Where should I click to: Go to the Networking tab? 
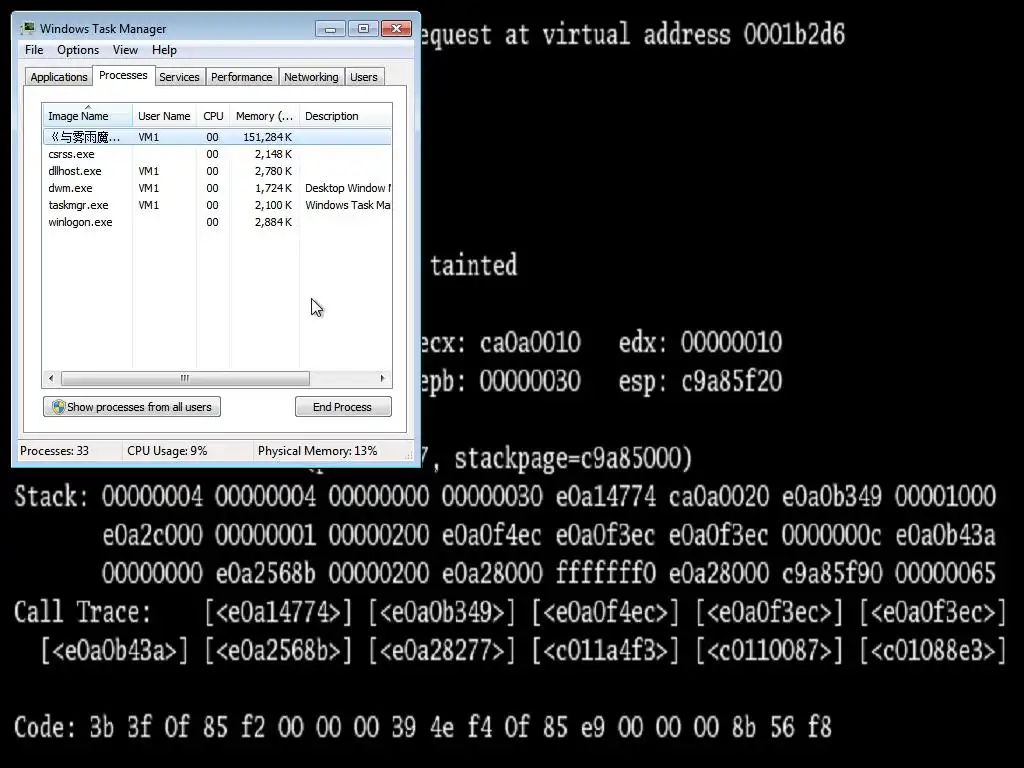(311, 77)
